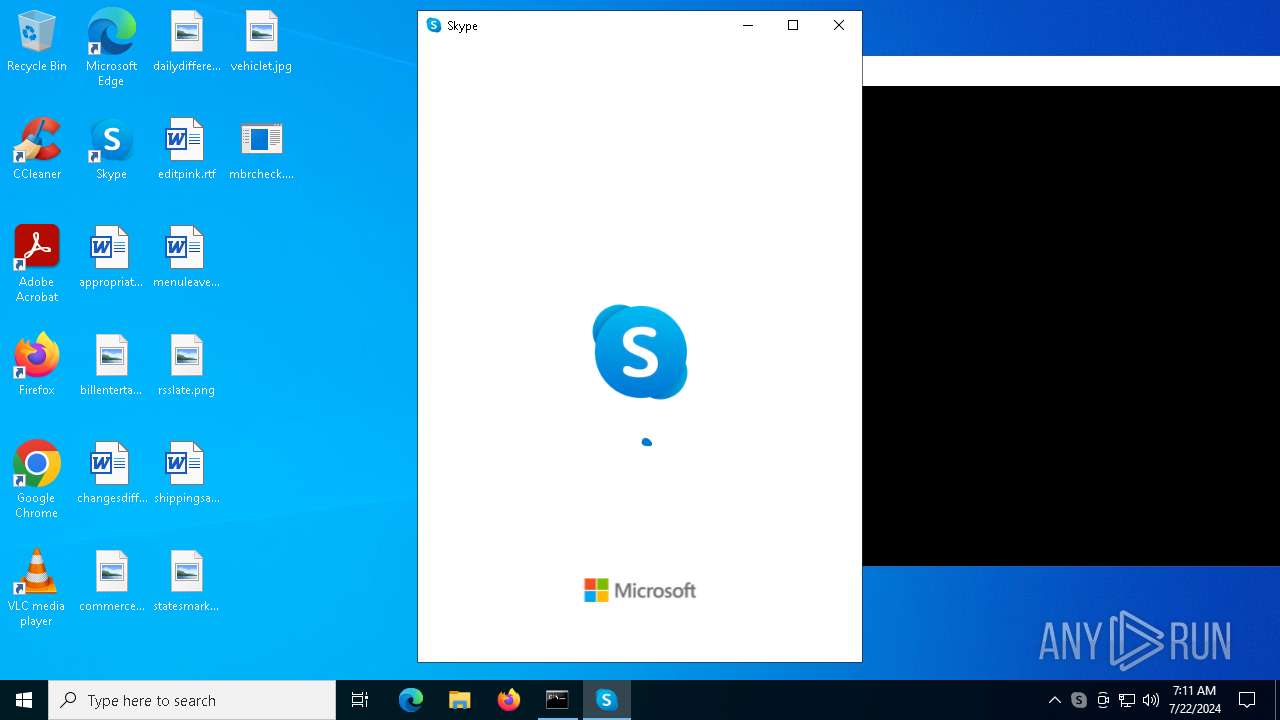The image size is (1280, 720).
Task: Launch Microsoft Edge from the taskbar
Action: pos(411,700)
